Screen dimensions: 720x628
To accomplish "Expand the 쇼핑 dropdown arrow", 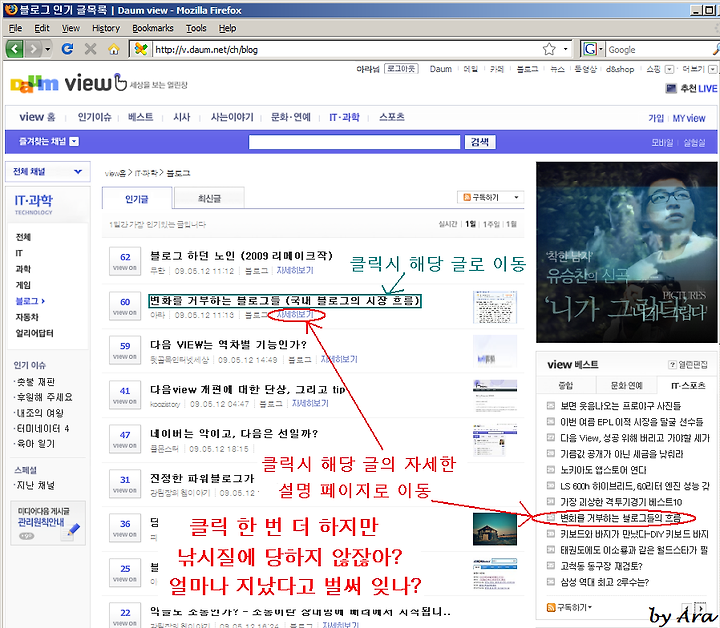I will pyautogui.click(x=669, y=69).
